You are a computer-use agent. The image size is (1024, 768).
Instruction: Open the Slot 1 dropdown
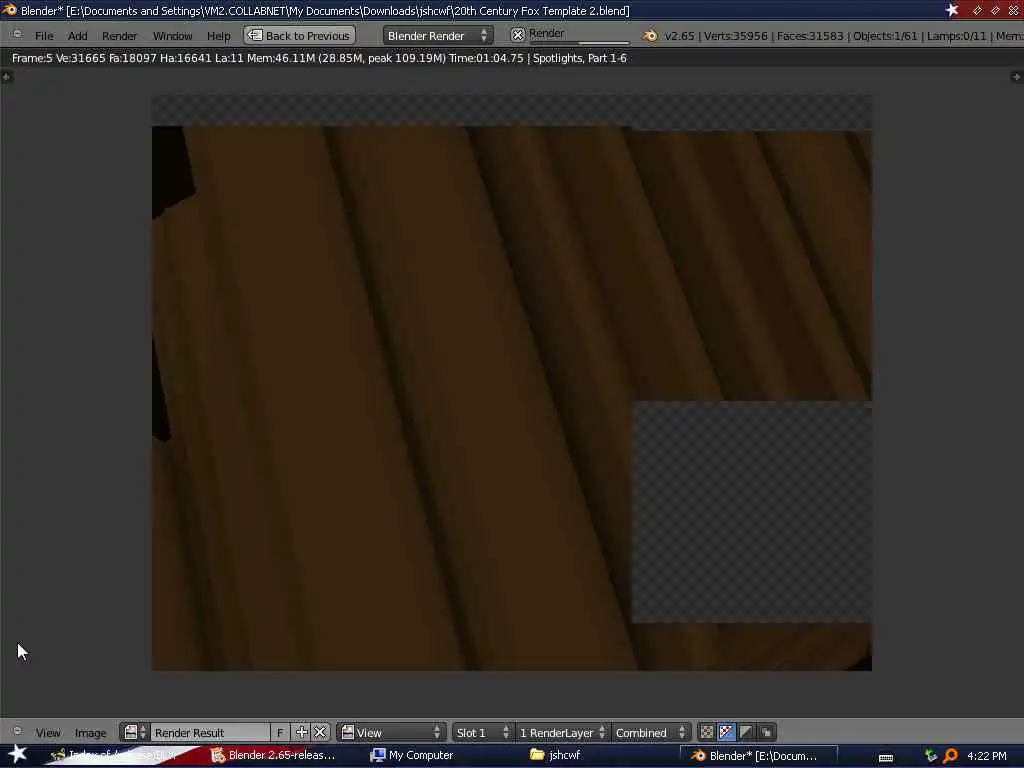[482, 732]
